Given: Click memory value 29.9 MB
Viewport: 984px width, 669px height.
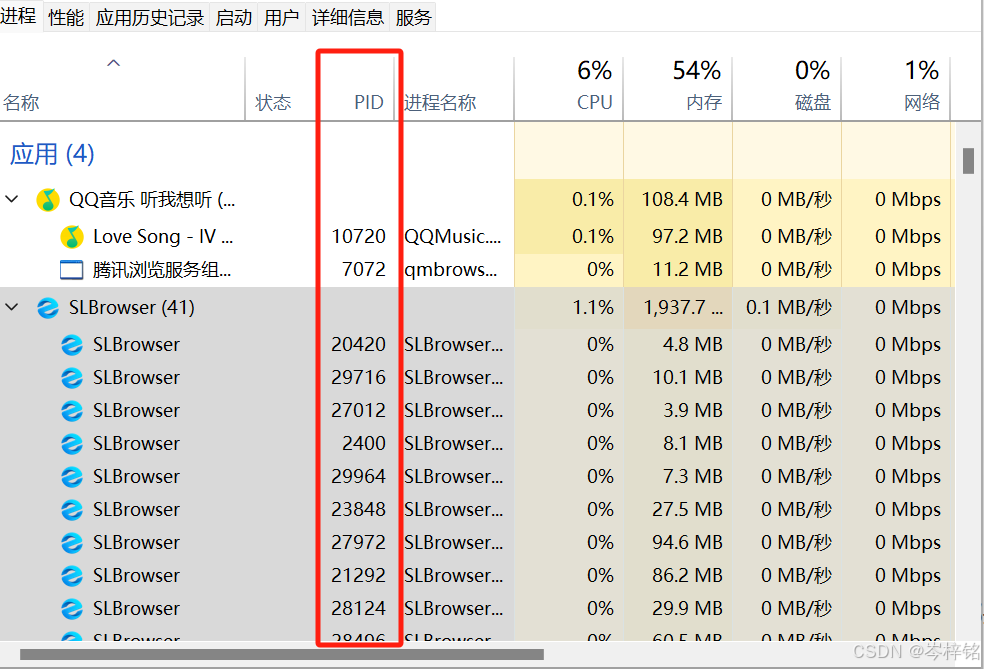Looking at the screenshot, I should click(x=687, y=609).
